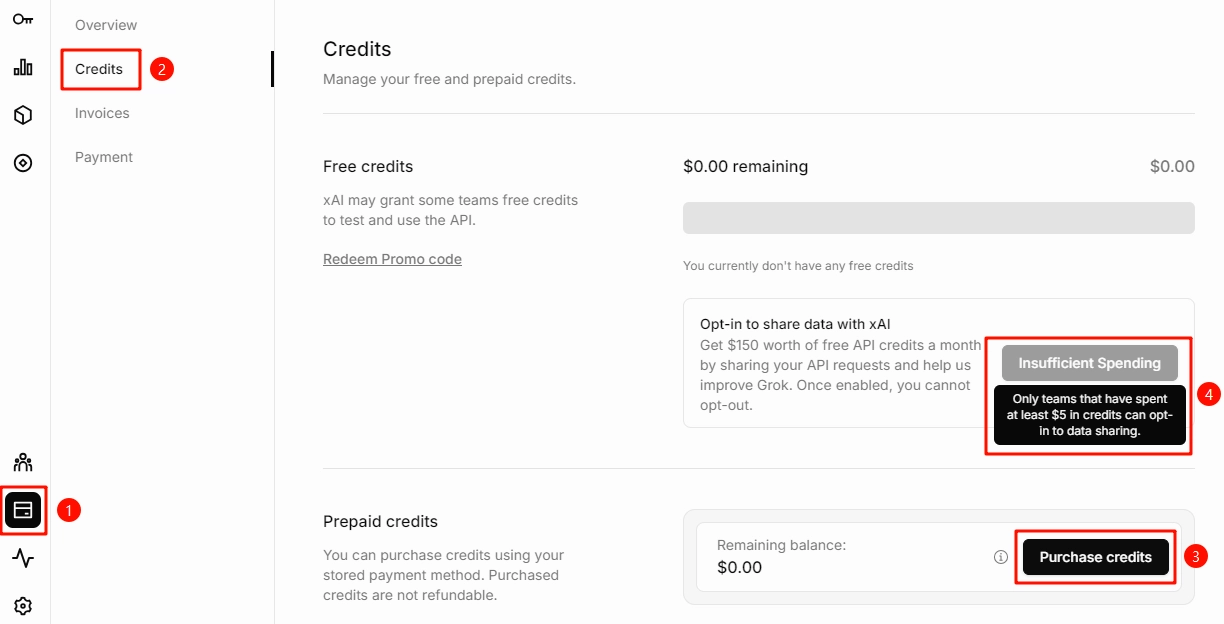Select the Credits menu item
This screenshot has height=624, width=1224.
tap(99, 69)
